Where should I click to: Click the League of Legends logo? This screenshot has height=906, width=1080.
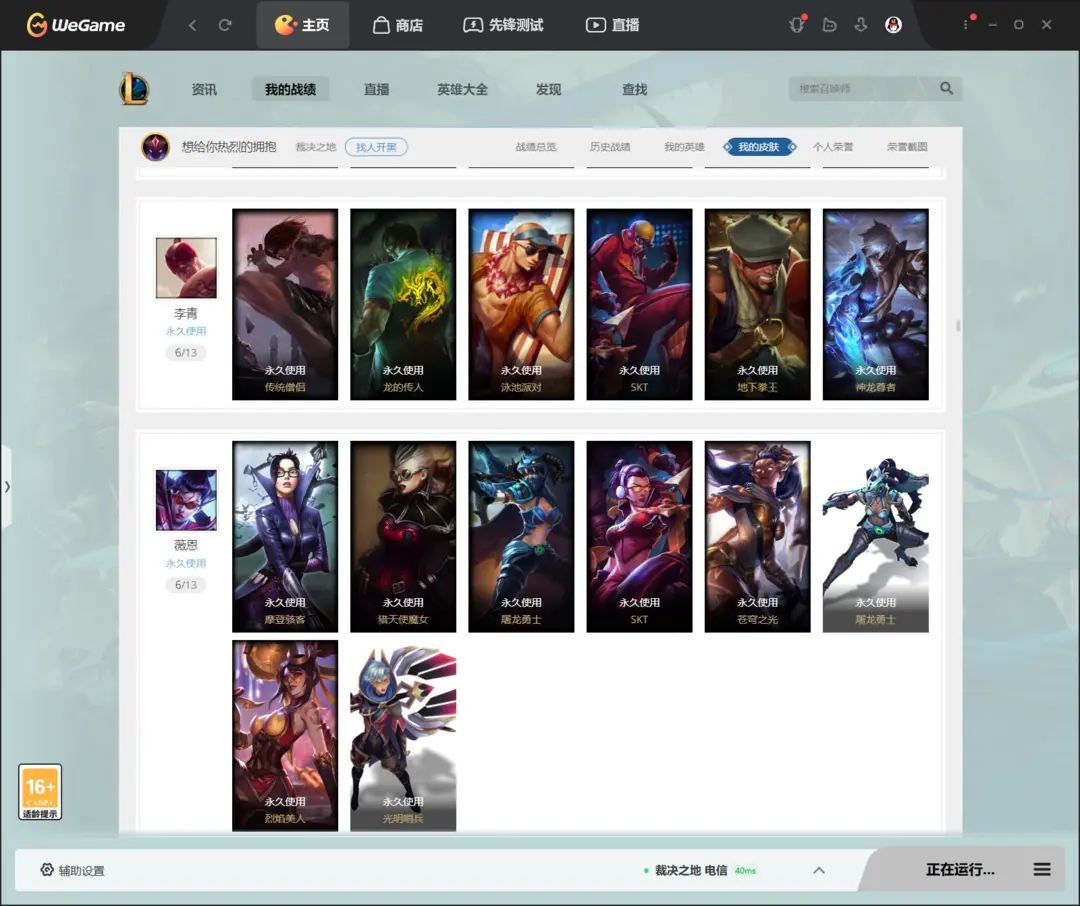134,89
